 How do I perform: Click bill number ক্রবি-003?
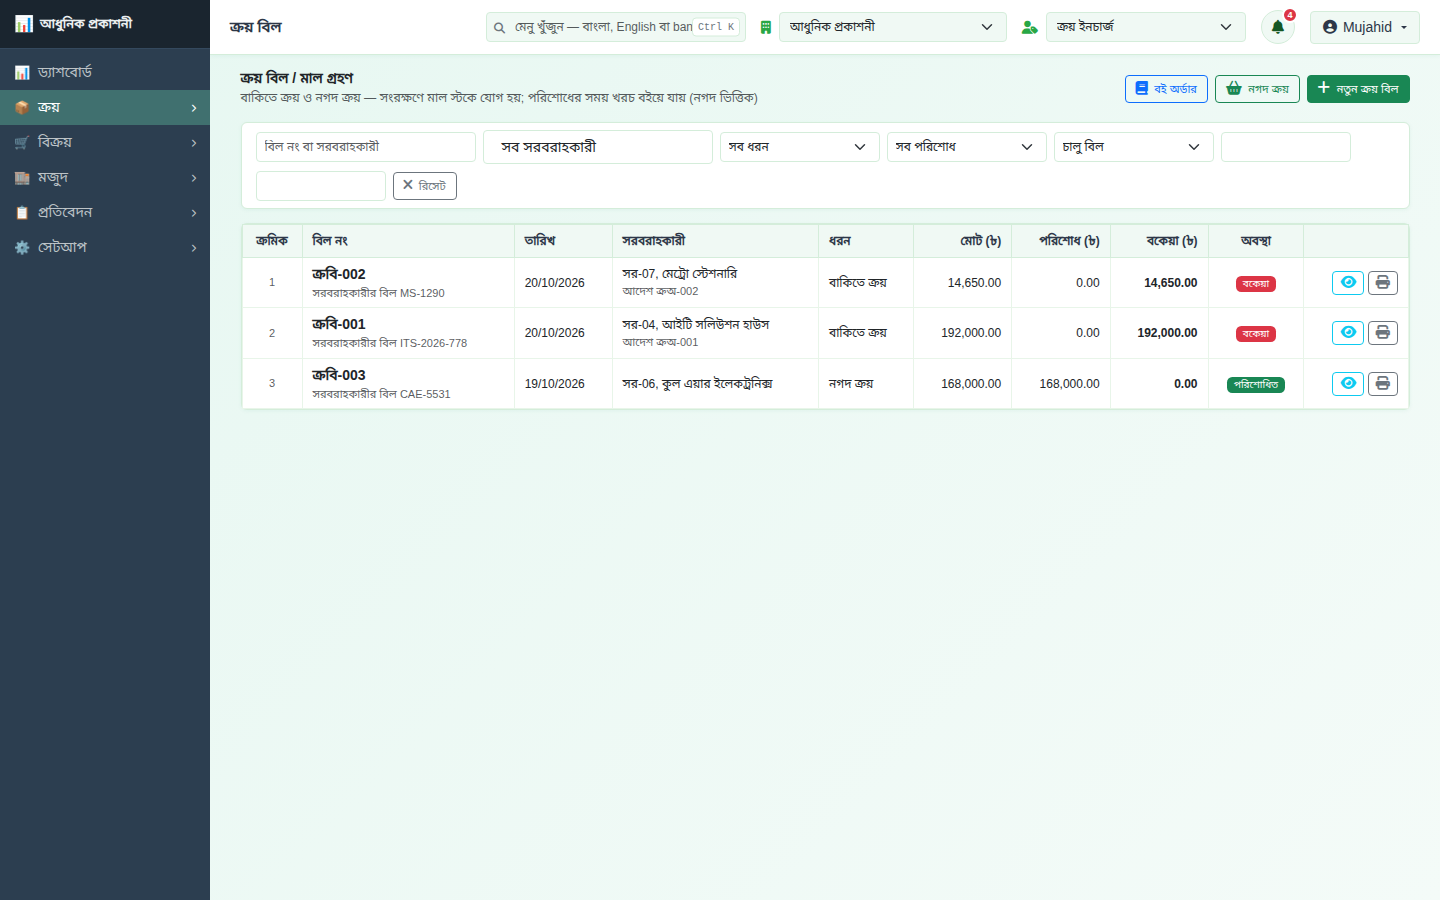(x=339, y=375)
